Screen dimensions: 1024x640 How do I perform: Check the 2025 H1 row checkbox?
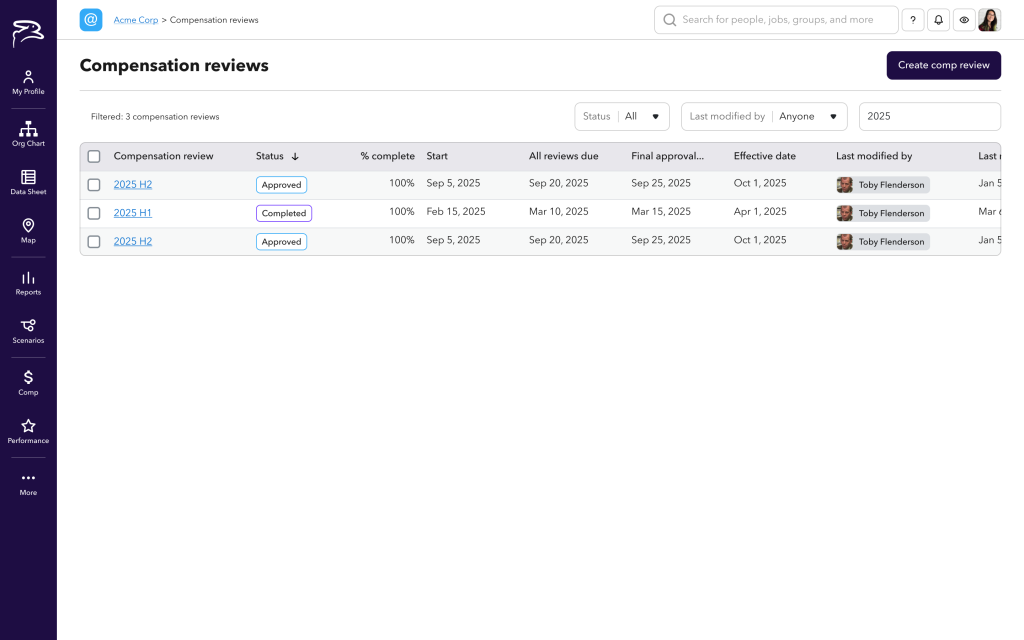[94, 213]
